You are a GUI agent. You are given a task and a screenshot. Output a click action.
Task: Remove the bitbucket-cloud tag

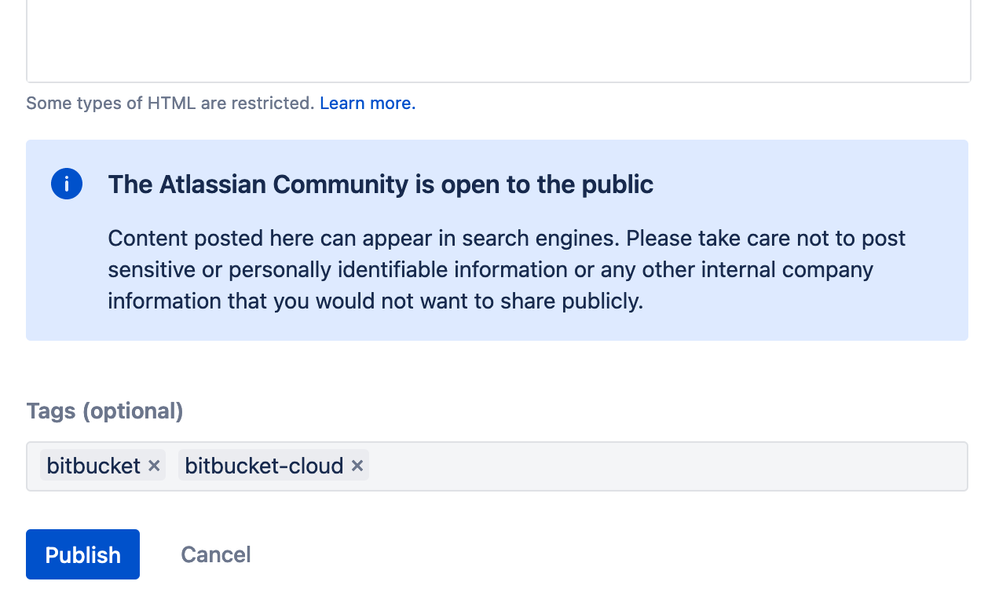pyautogui.click(x=357, y=466)
